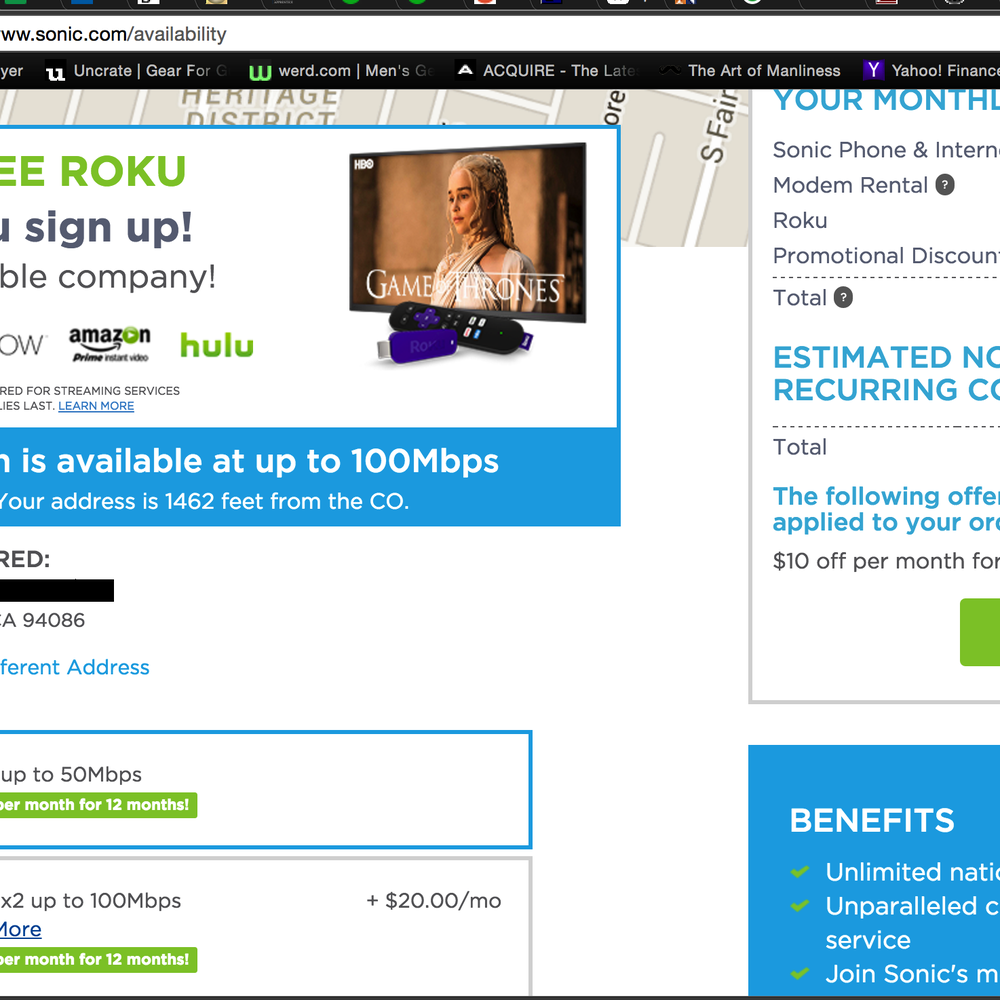
Task: Open the Uncrate bookmark icon
Action: pyautogui.click(x=55, y=71)
